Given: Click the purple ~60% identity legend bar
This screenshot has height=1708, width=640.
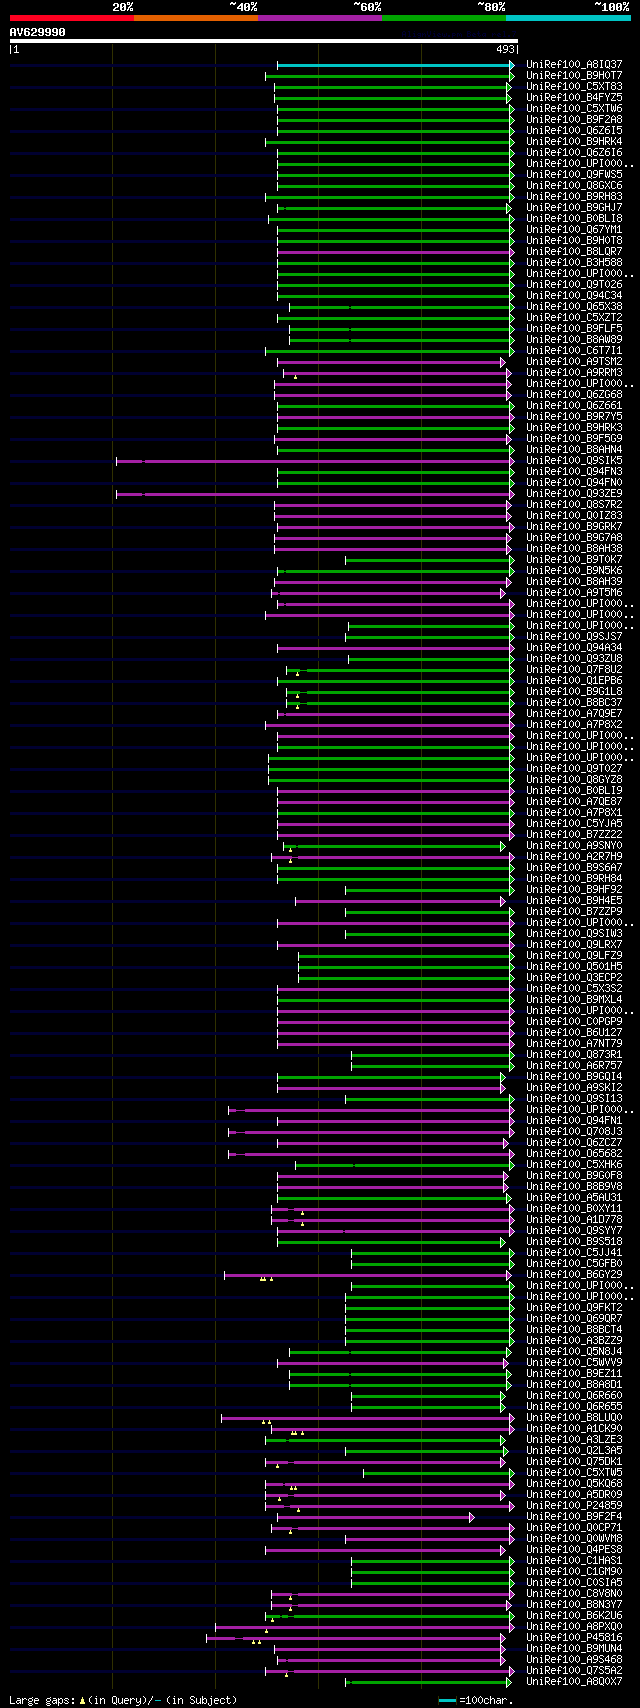Looking at the screenshot, I should (320, 18).
